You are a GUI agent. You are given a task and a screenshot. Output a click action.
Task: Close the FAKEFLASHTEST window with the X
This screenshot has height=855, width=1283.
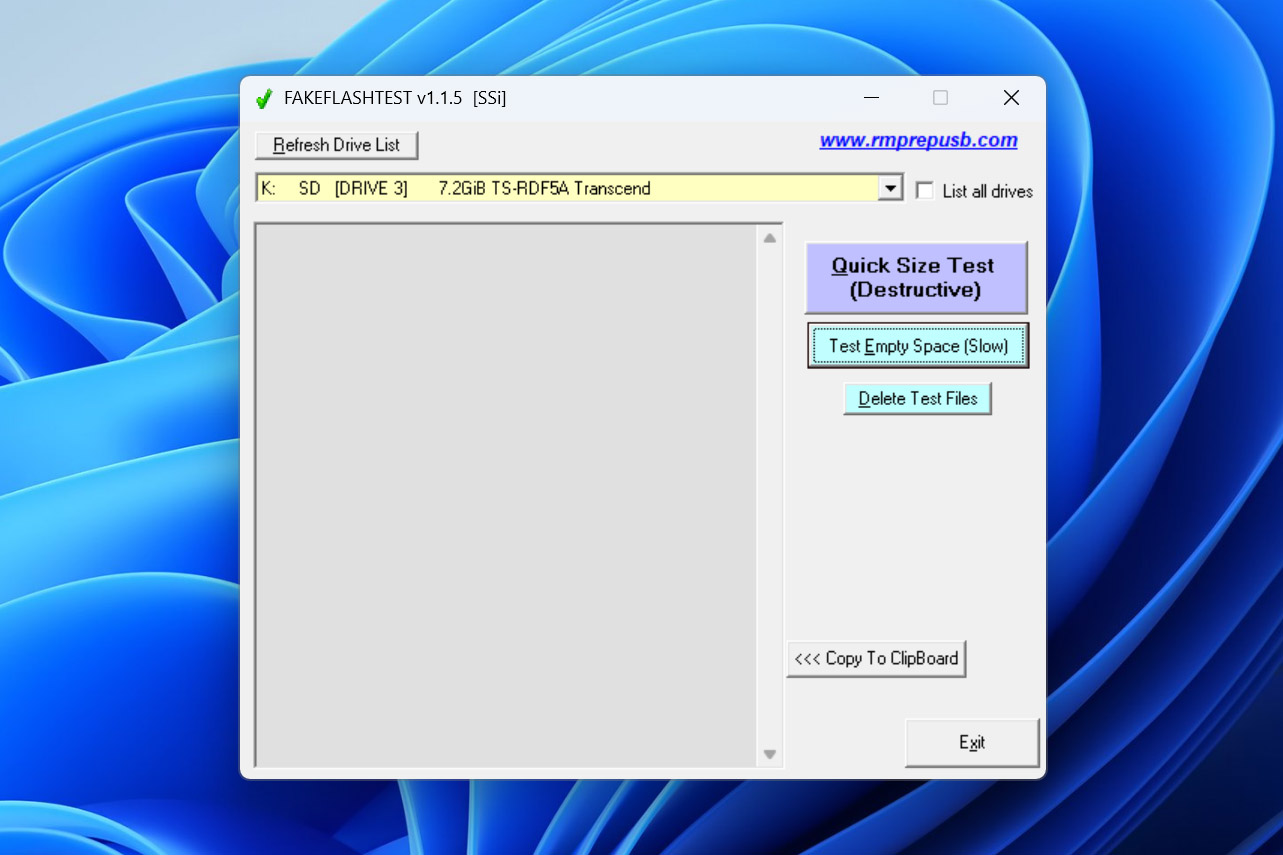tap(1011, 98)
